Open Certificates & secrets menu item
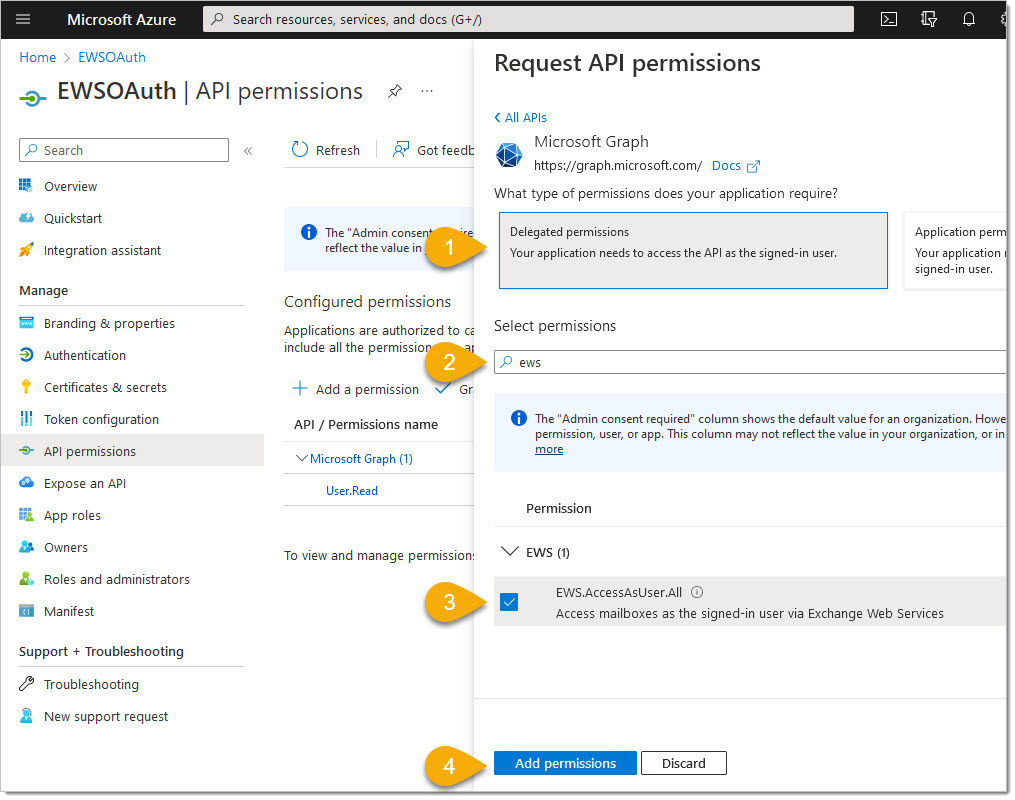The height and width of the screenshot is (800, 1015). click(106, 388)
